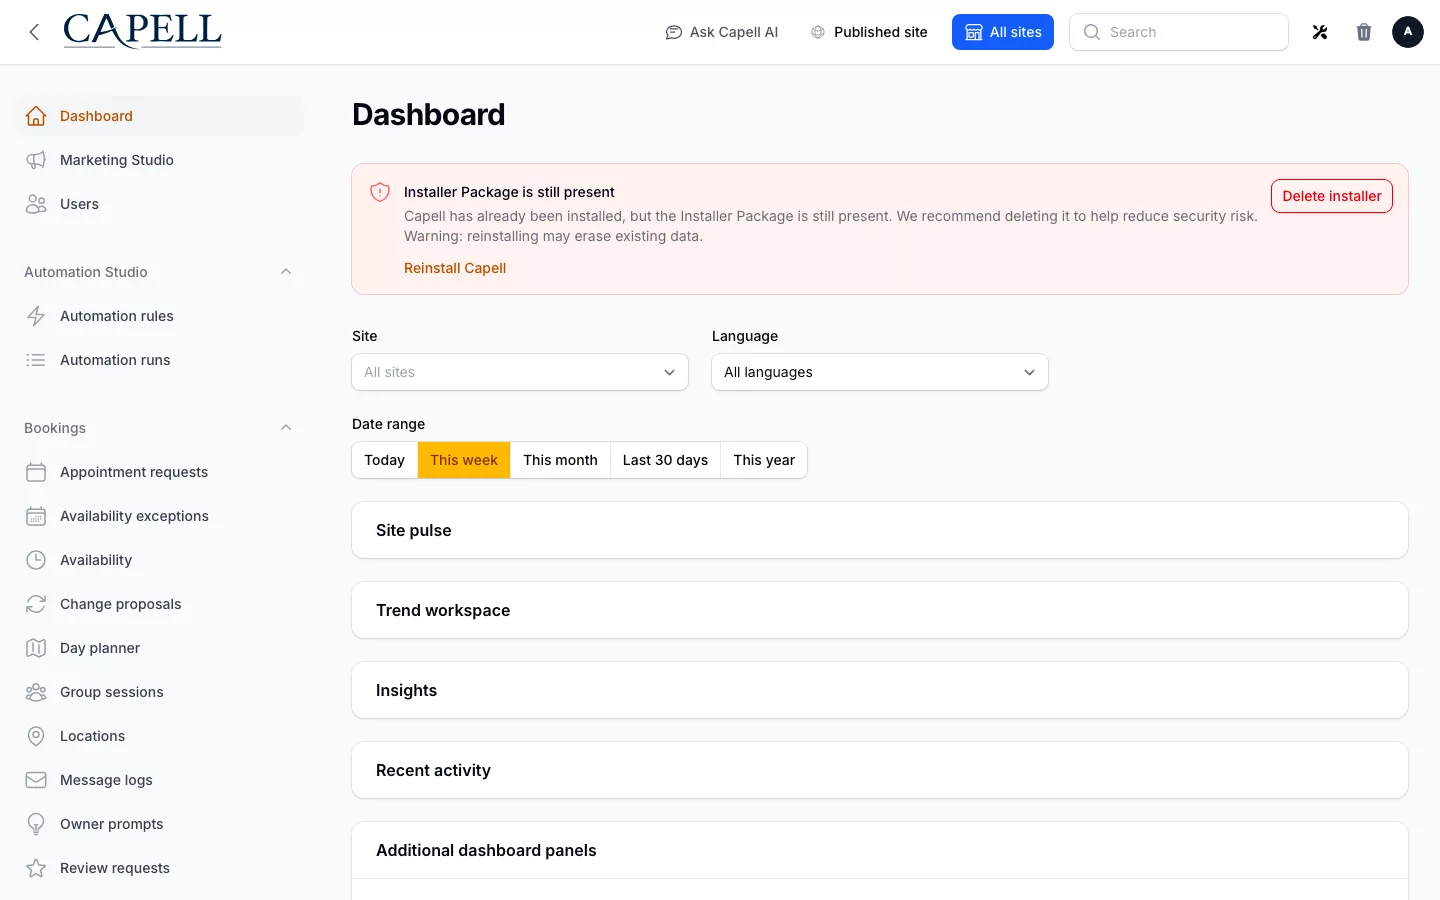
Task: Select the Dashboard home icon in sidebar
Action: coord(36,116)
